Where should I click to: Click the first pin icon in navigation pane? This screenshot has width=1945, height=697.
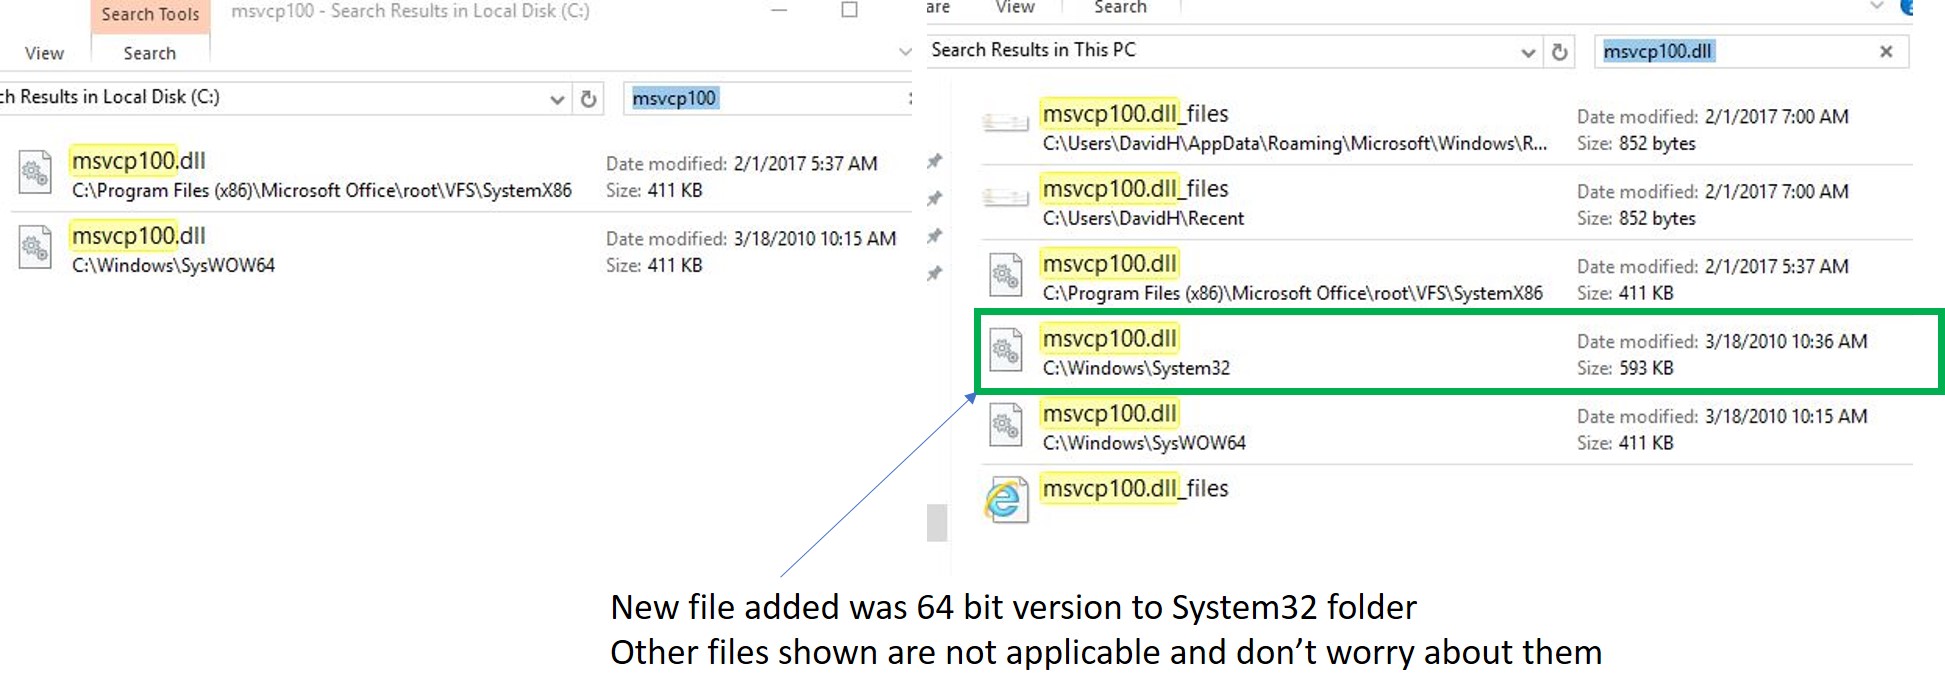point(934,161)
